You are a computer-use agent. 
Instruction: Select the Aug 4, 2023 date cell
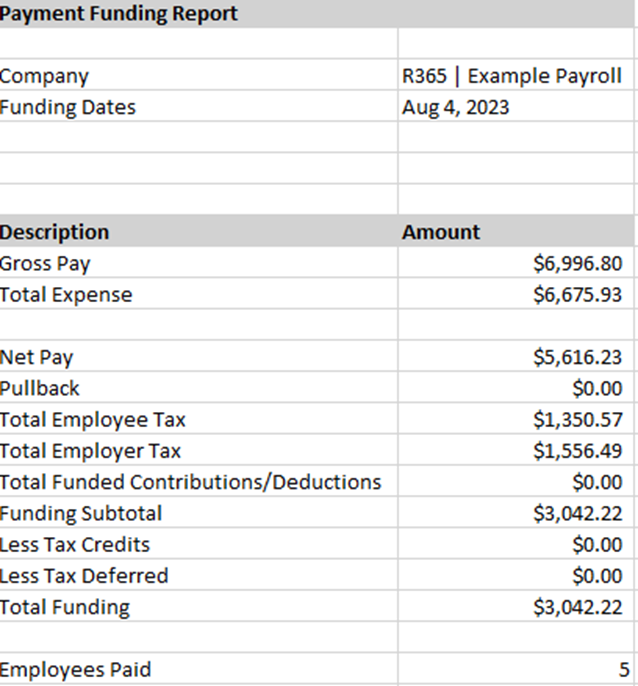tap(516, 106)
